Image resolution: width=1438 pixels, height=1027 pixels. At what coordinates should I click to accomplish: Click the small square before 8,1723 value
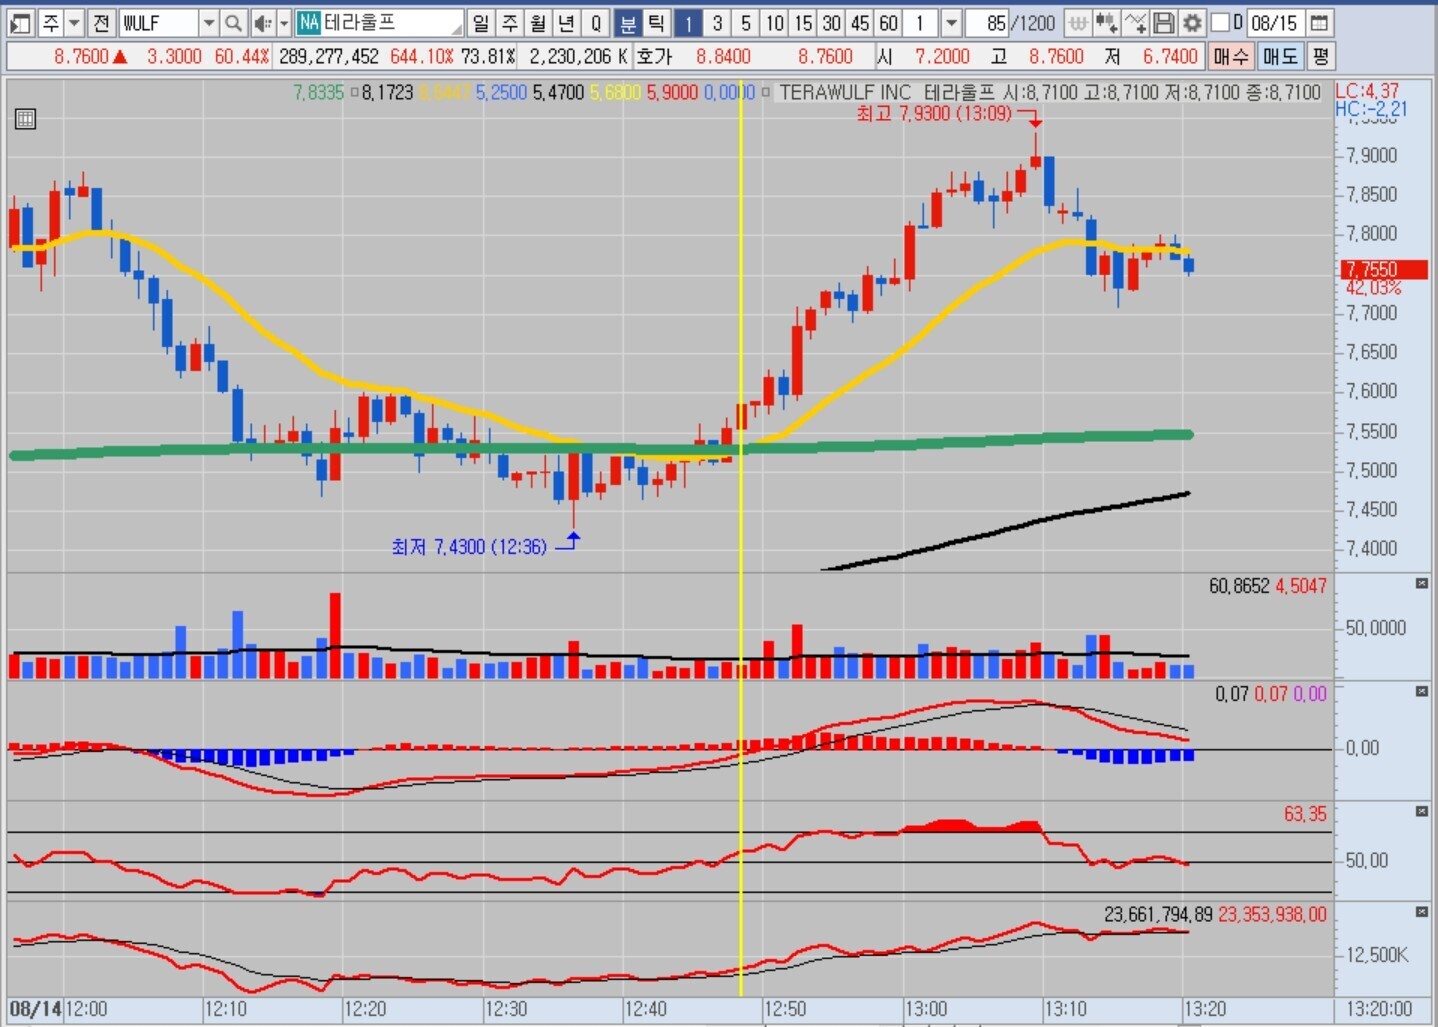coord(354,93)
